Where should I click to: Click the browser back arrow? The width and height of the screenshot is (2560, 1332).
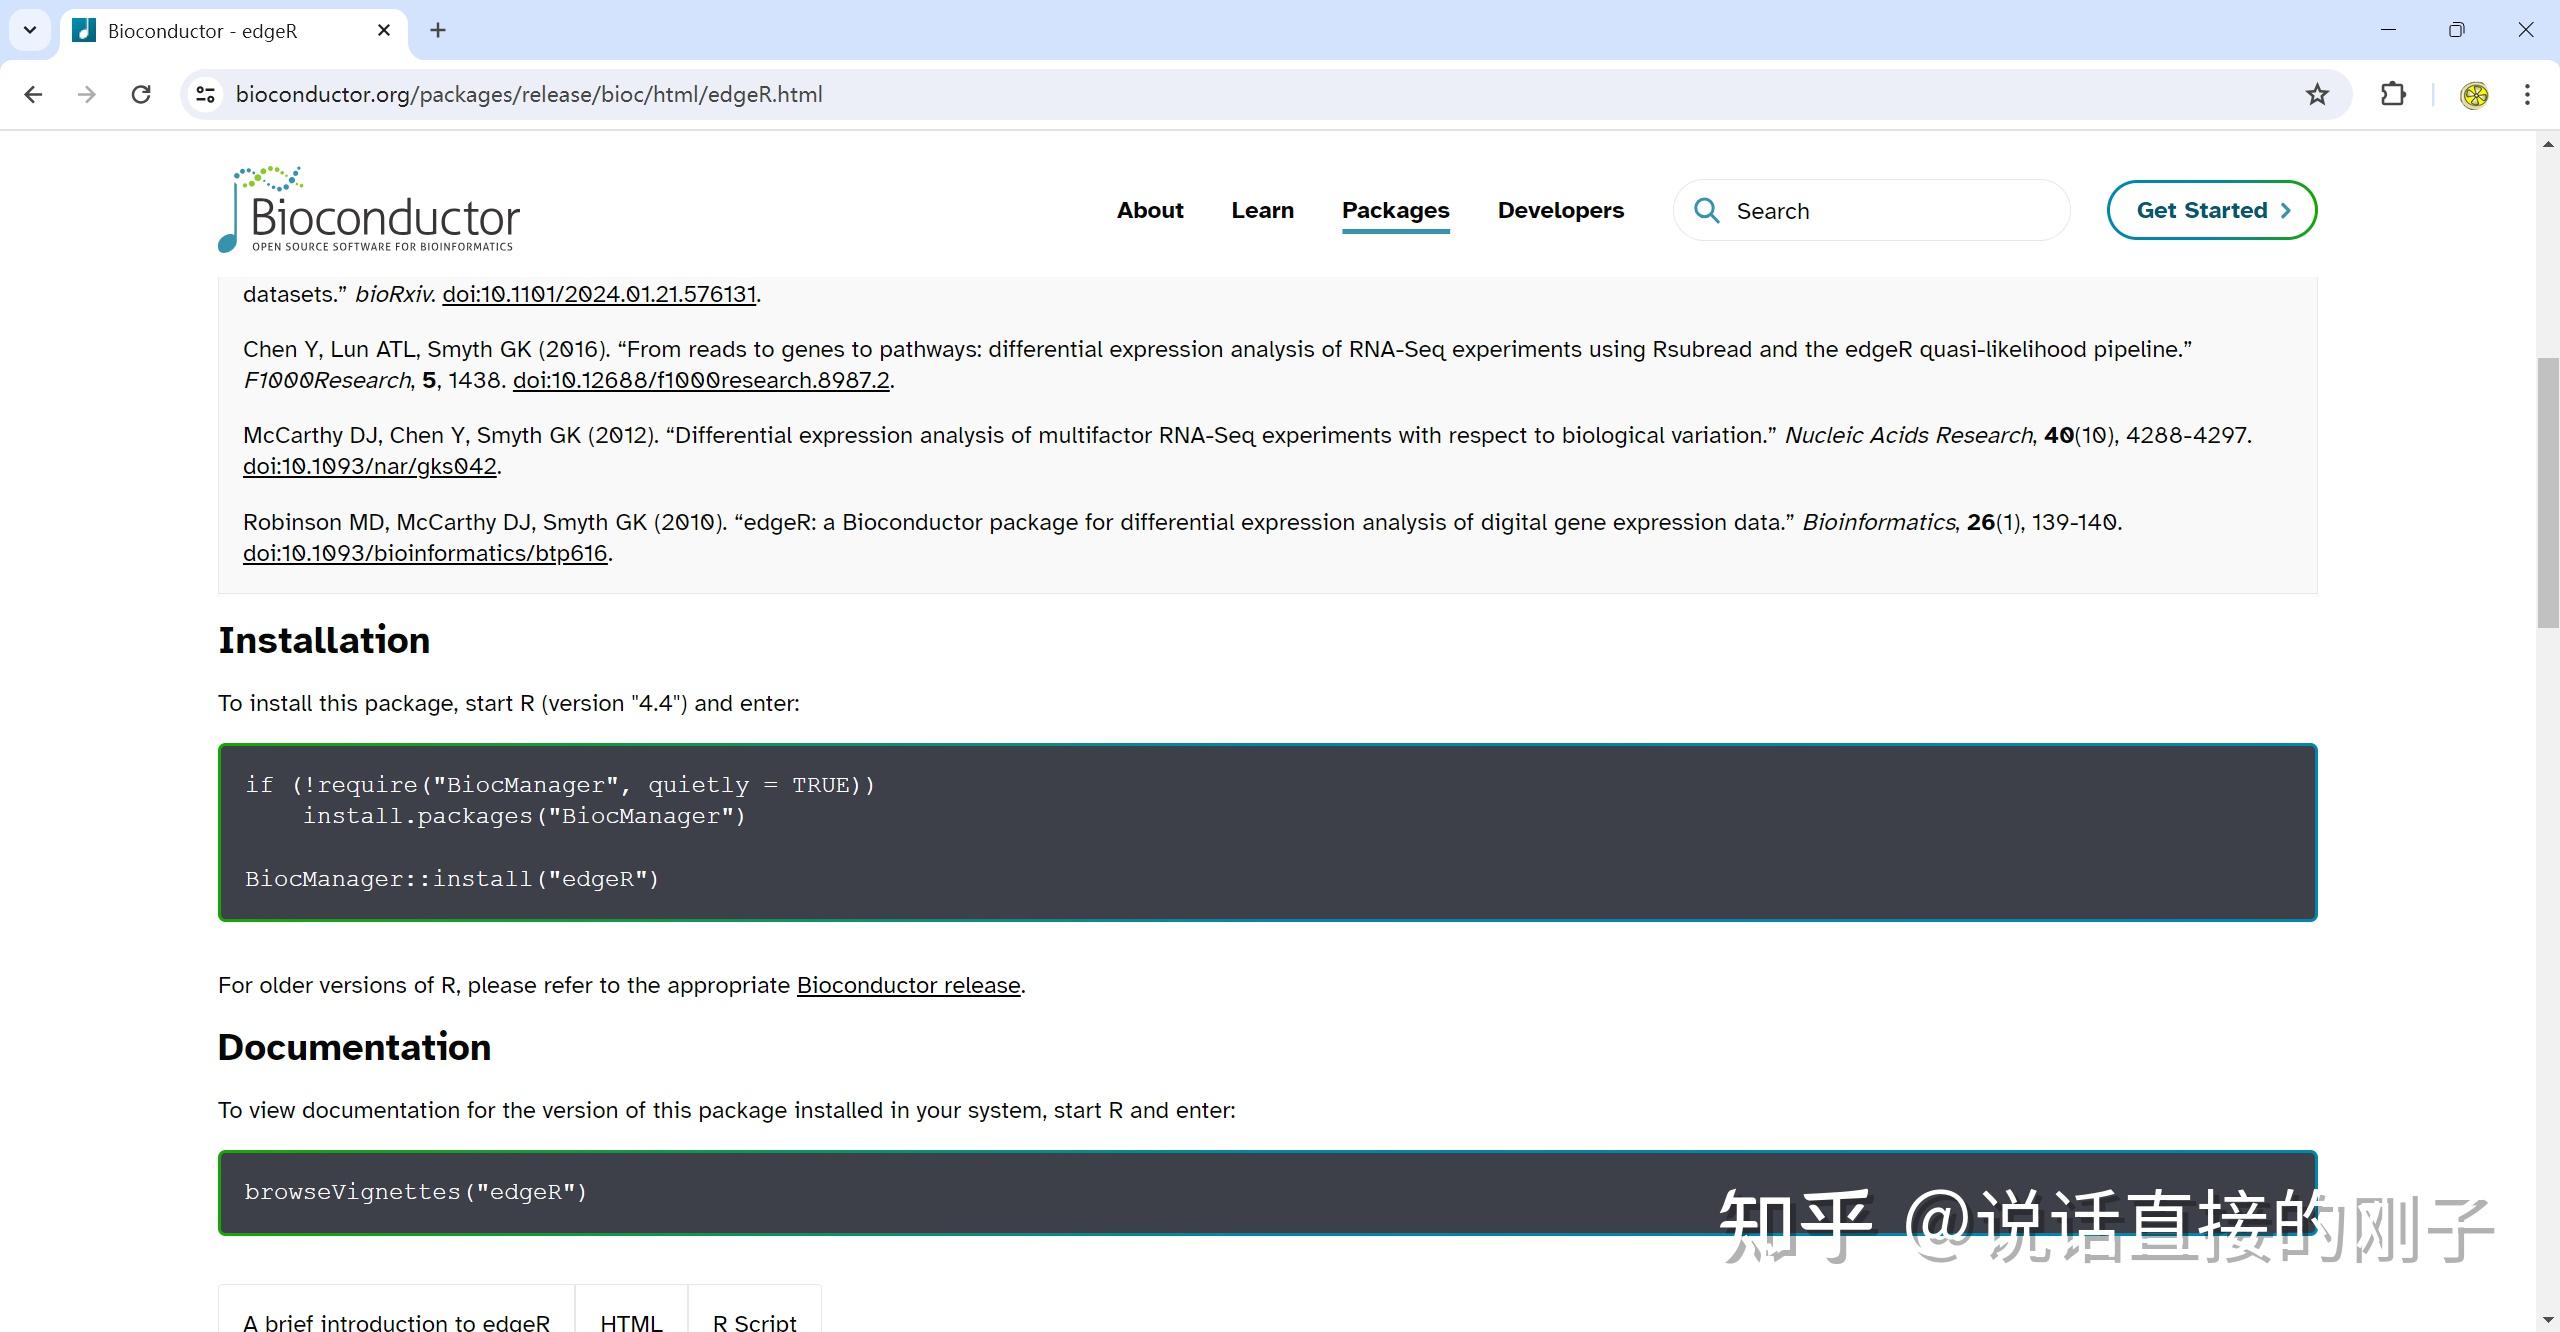[33, 94]
